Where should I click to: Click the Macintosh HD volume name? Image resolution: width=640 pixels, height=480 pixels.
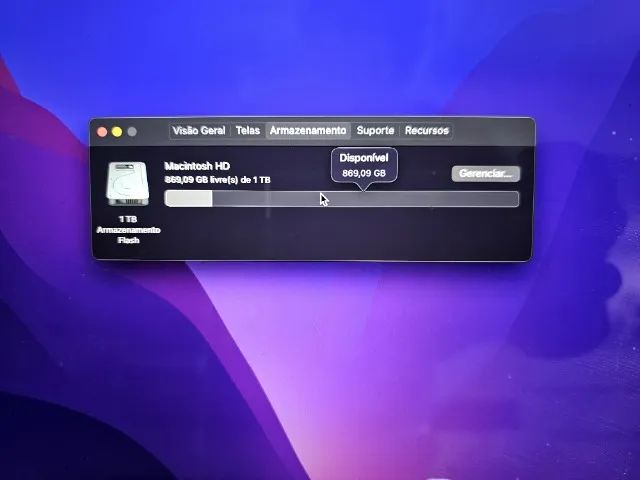197,166
